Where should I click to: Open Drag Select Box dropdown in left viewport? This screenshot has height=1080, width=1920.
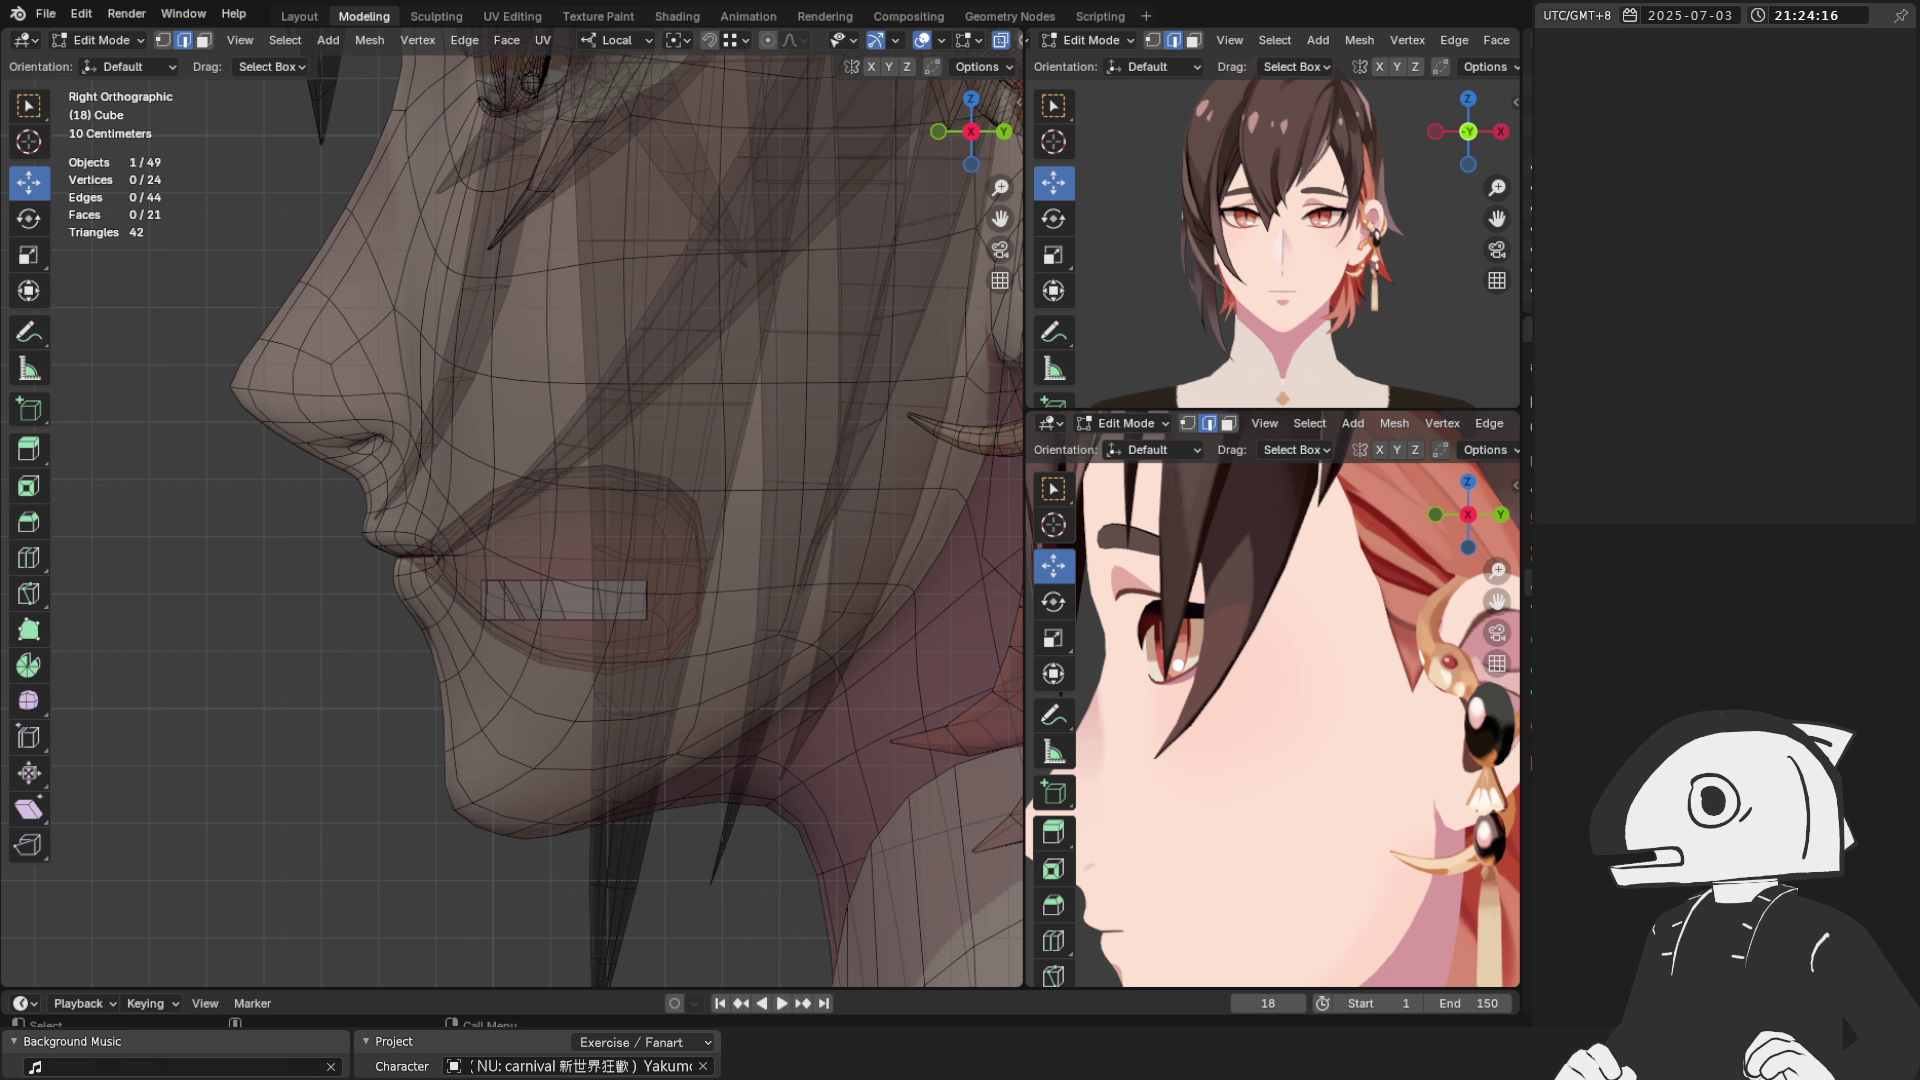point(272,67)
